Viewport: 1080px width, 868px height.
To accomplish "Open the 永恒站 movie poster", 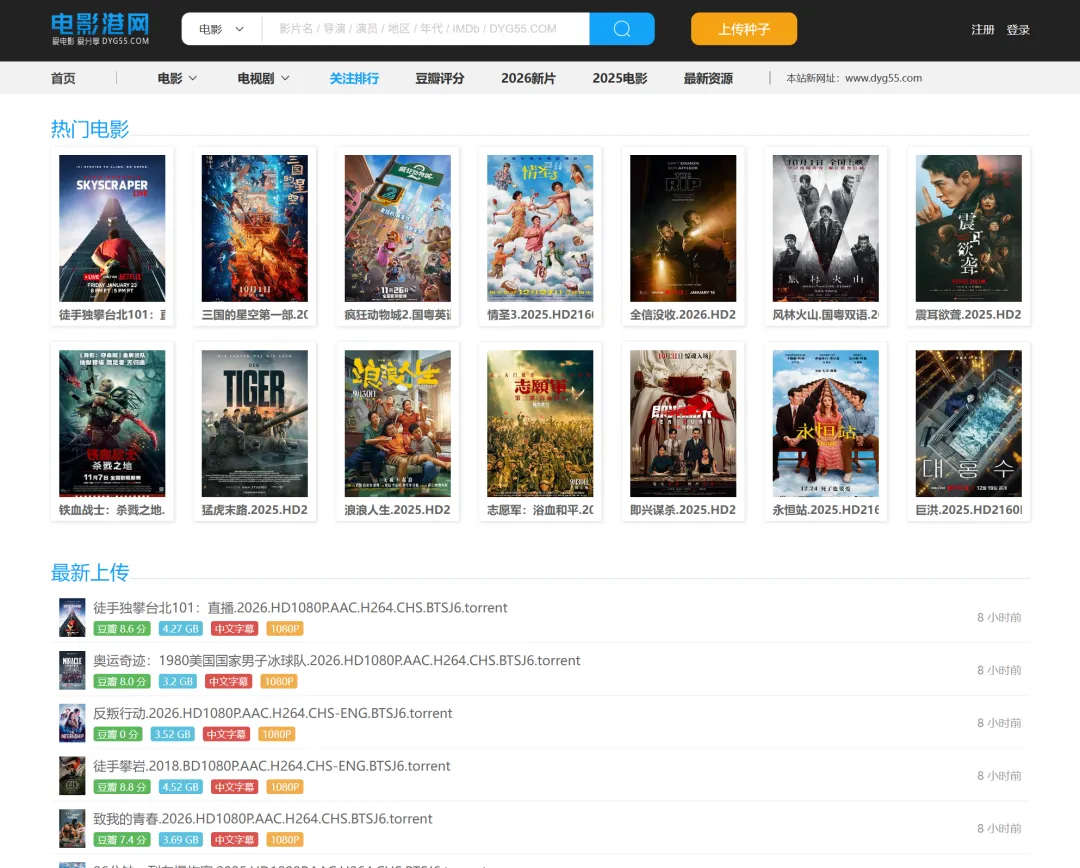I will point(826,424).
